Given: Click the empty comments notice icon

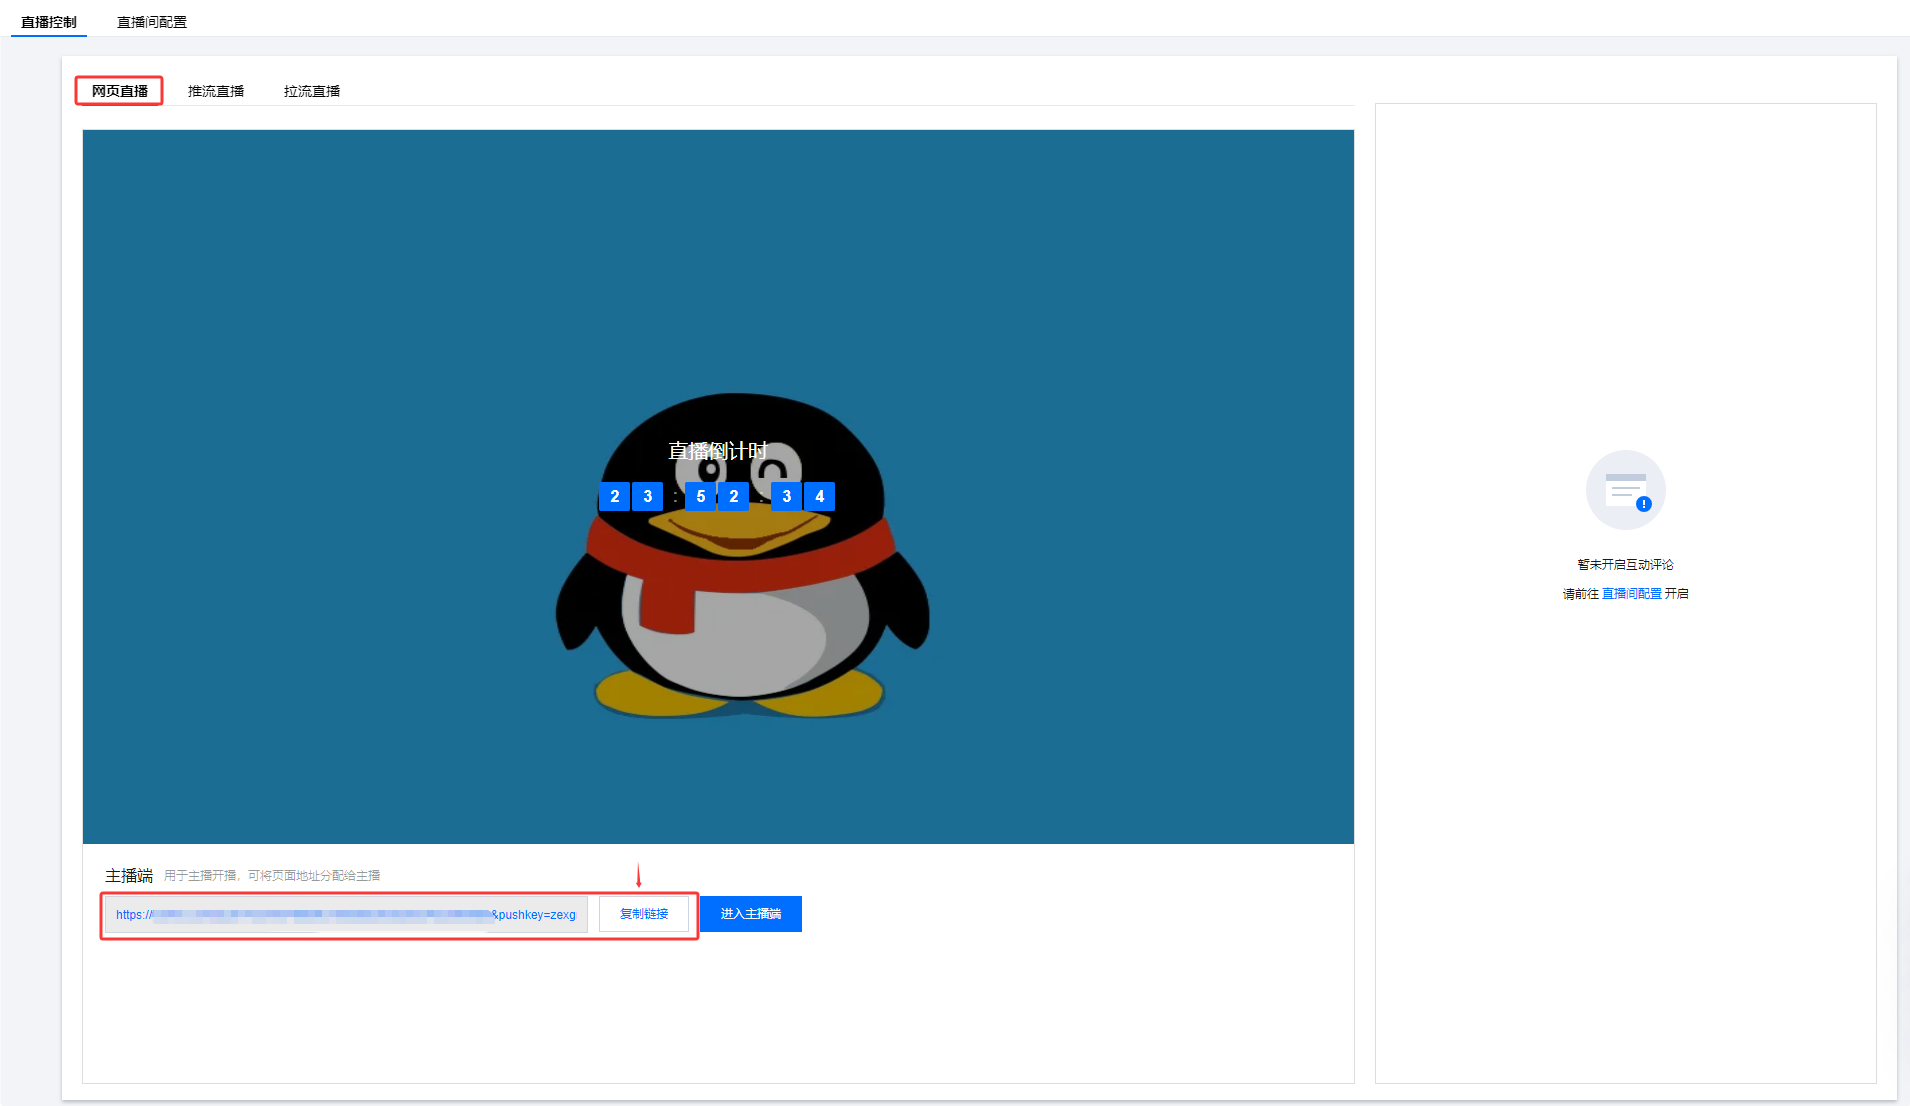Looking at the screenshot, I should (1626, 490).
